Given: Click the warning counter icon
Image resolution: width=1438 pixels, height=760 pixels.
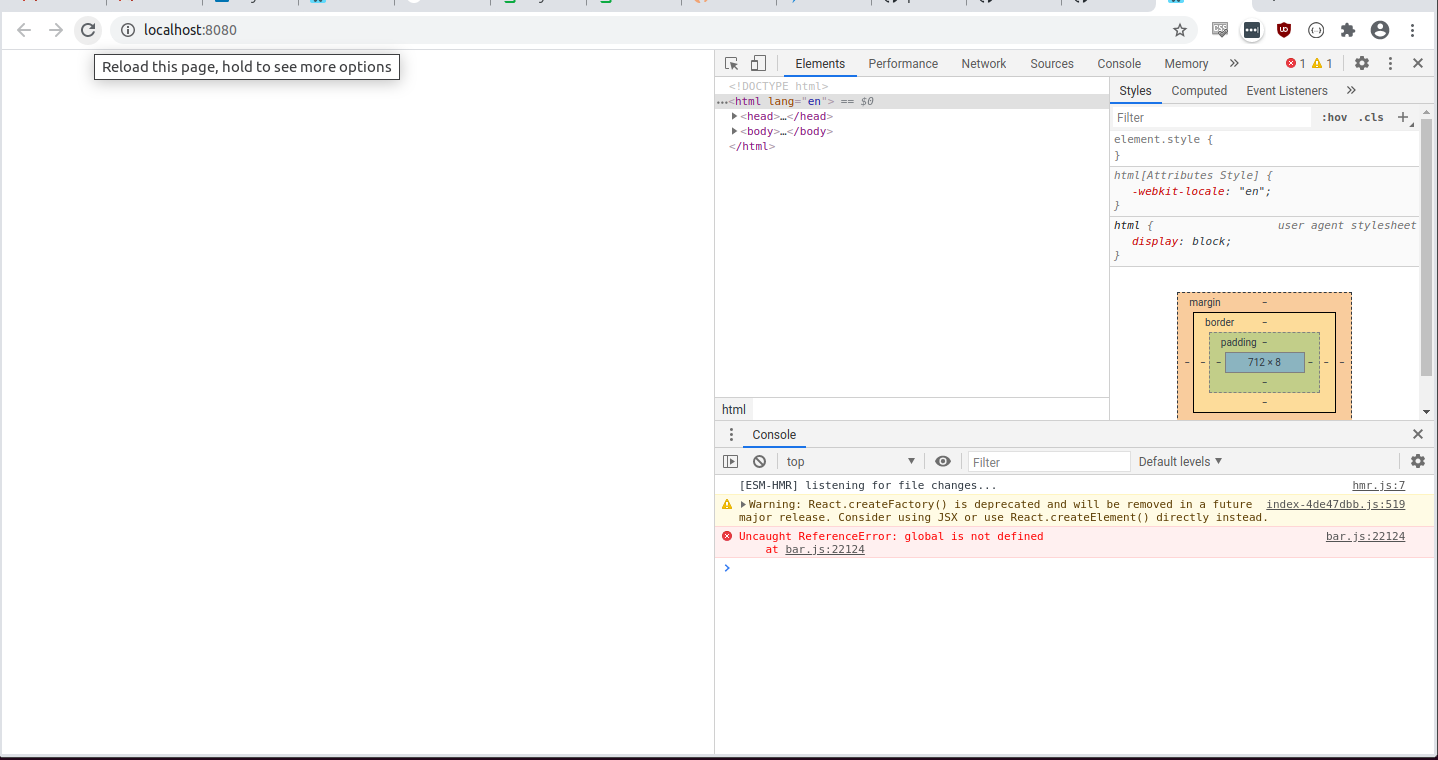Looking at the screenshot, I should click(x=1318, y=62).
